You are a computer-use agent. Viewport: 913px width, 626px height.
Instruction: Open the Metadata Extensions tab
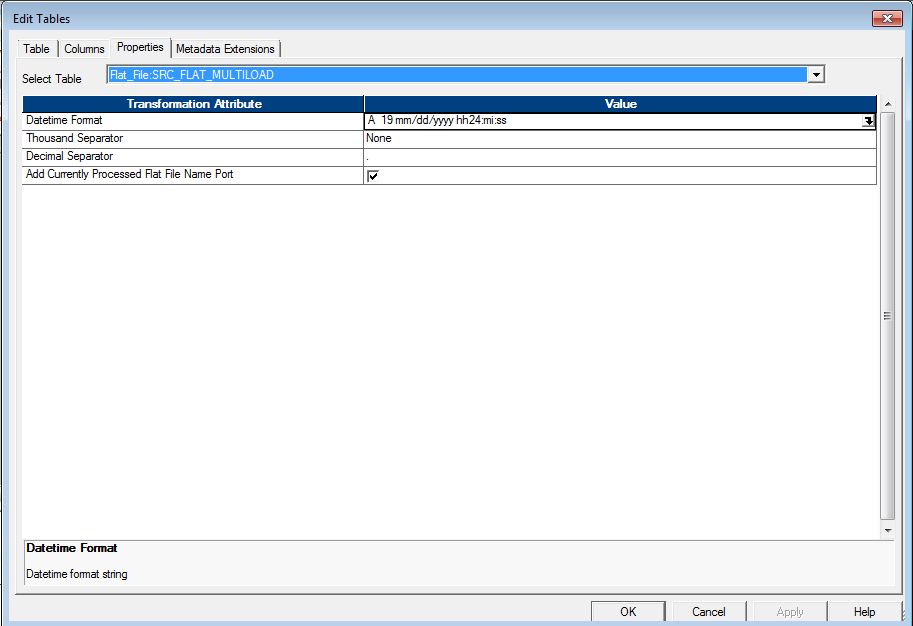coord(225,48)
